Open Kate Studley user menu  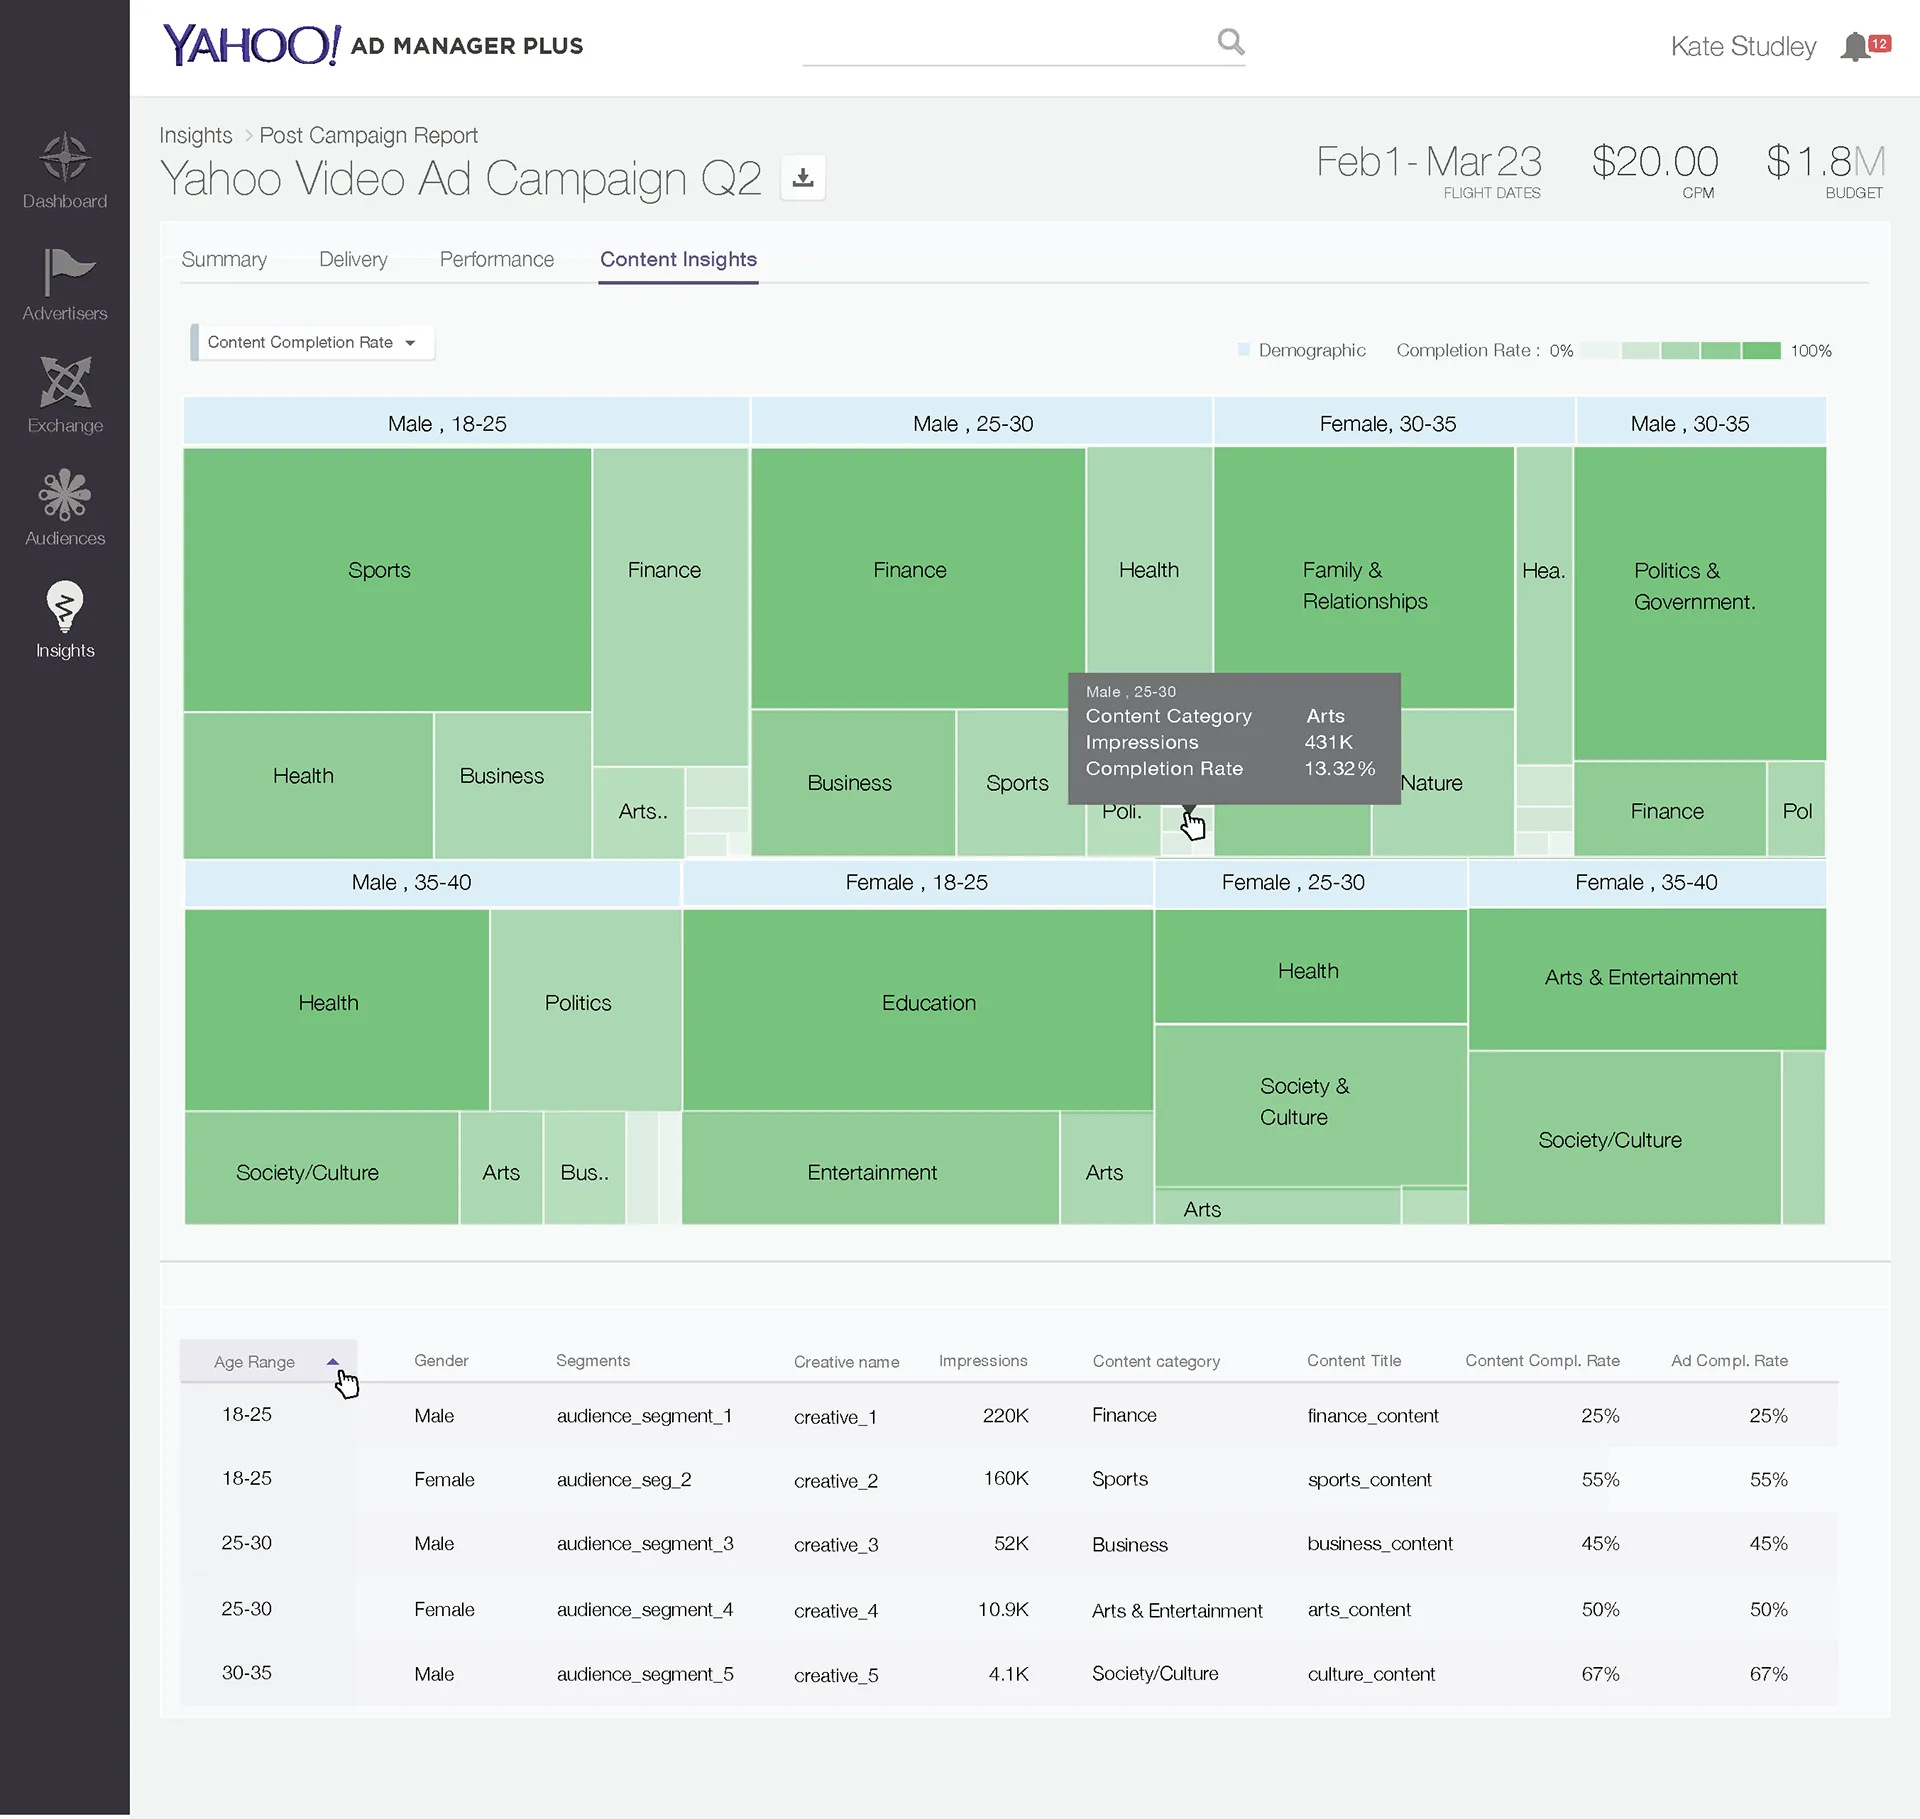[1743, 47]
